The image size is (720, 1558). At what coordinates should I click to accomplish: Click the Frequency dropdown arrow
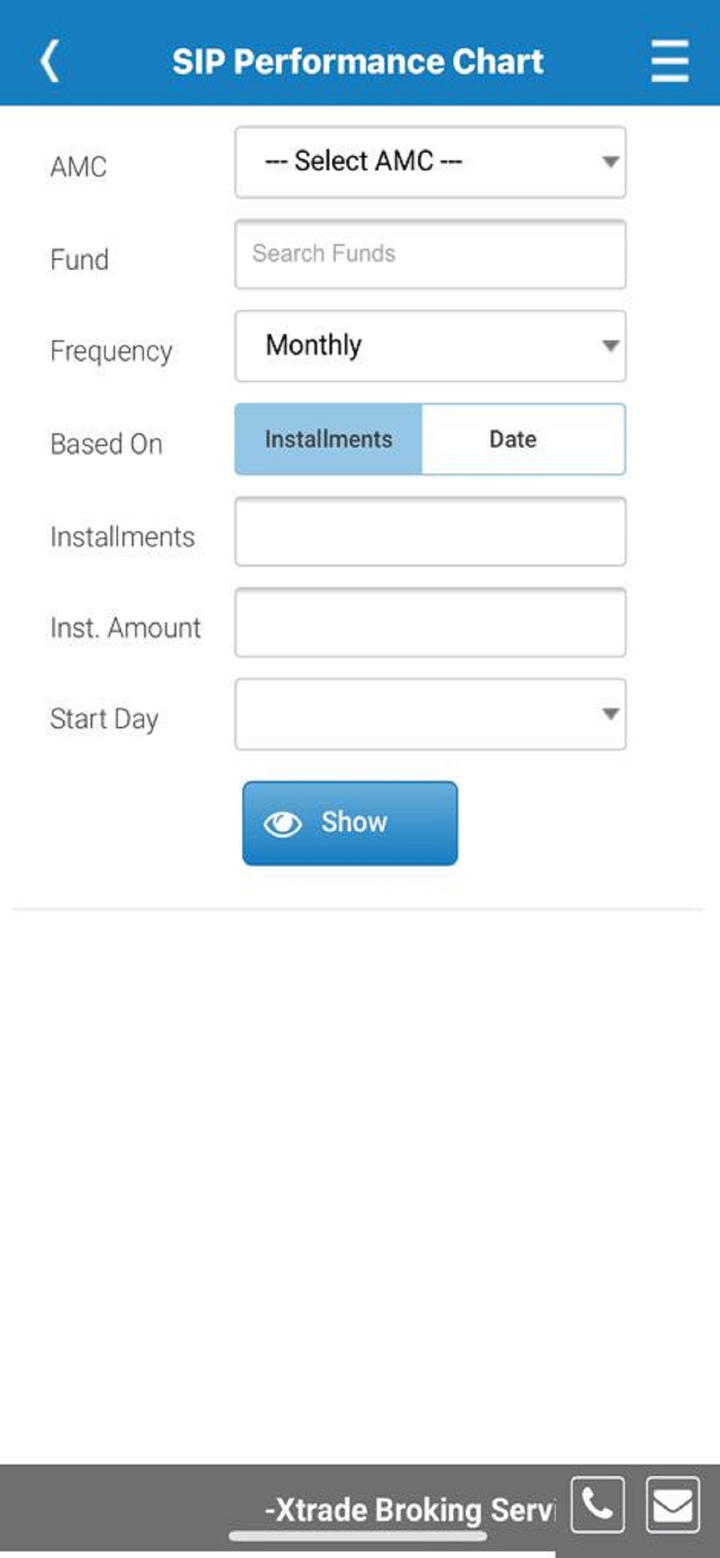pyautogui.click(x=610, y=346)
